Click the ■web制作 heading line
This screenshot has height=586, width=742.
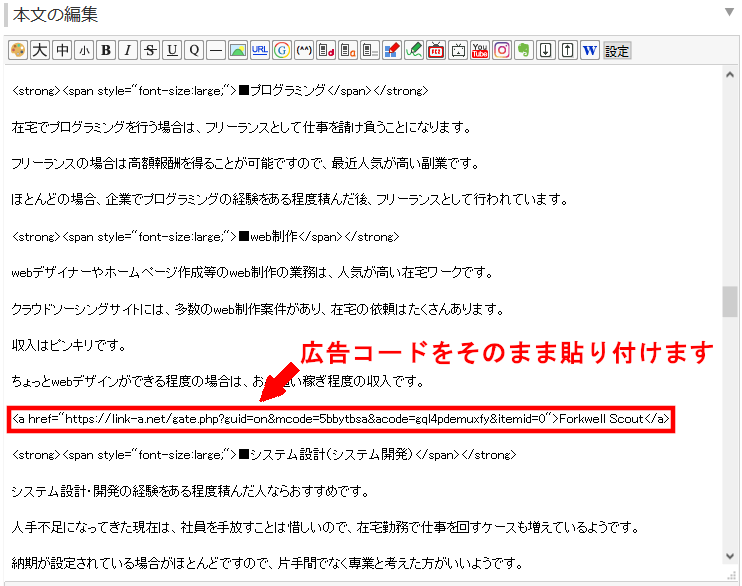(x=205, y=236)
